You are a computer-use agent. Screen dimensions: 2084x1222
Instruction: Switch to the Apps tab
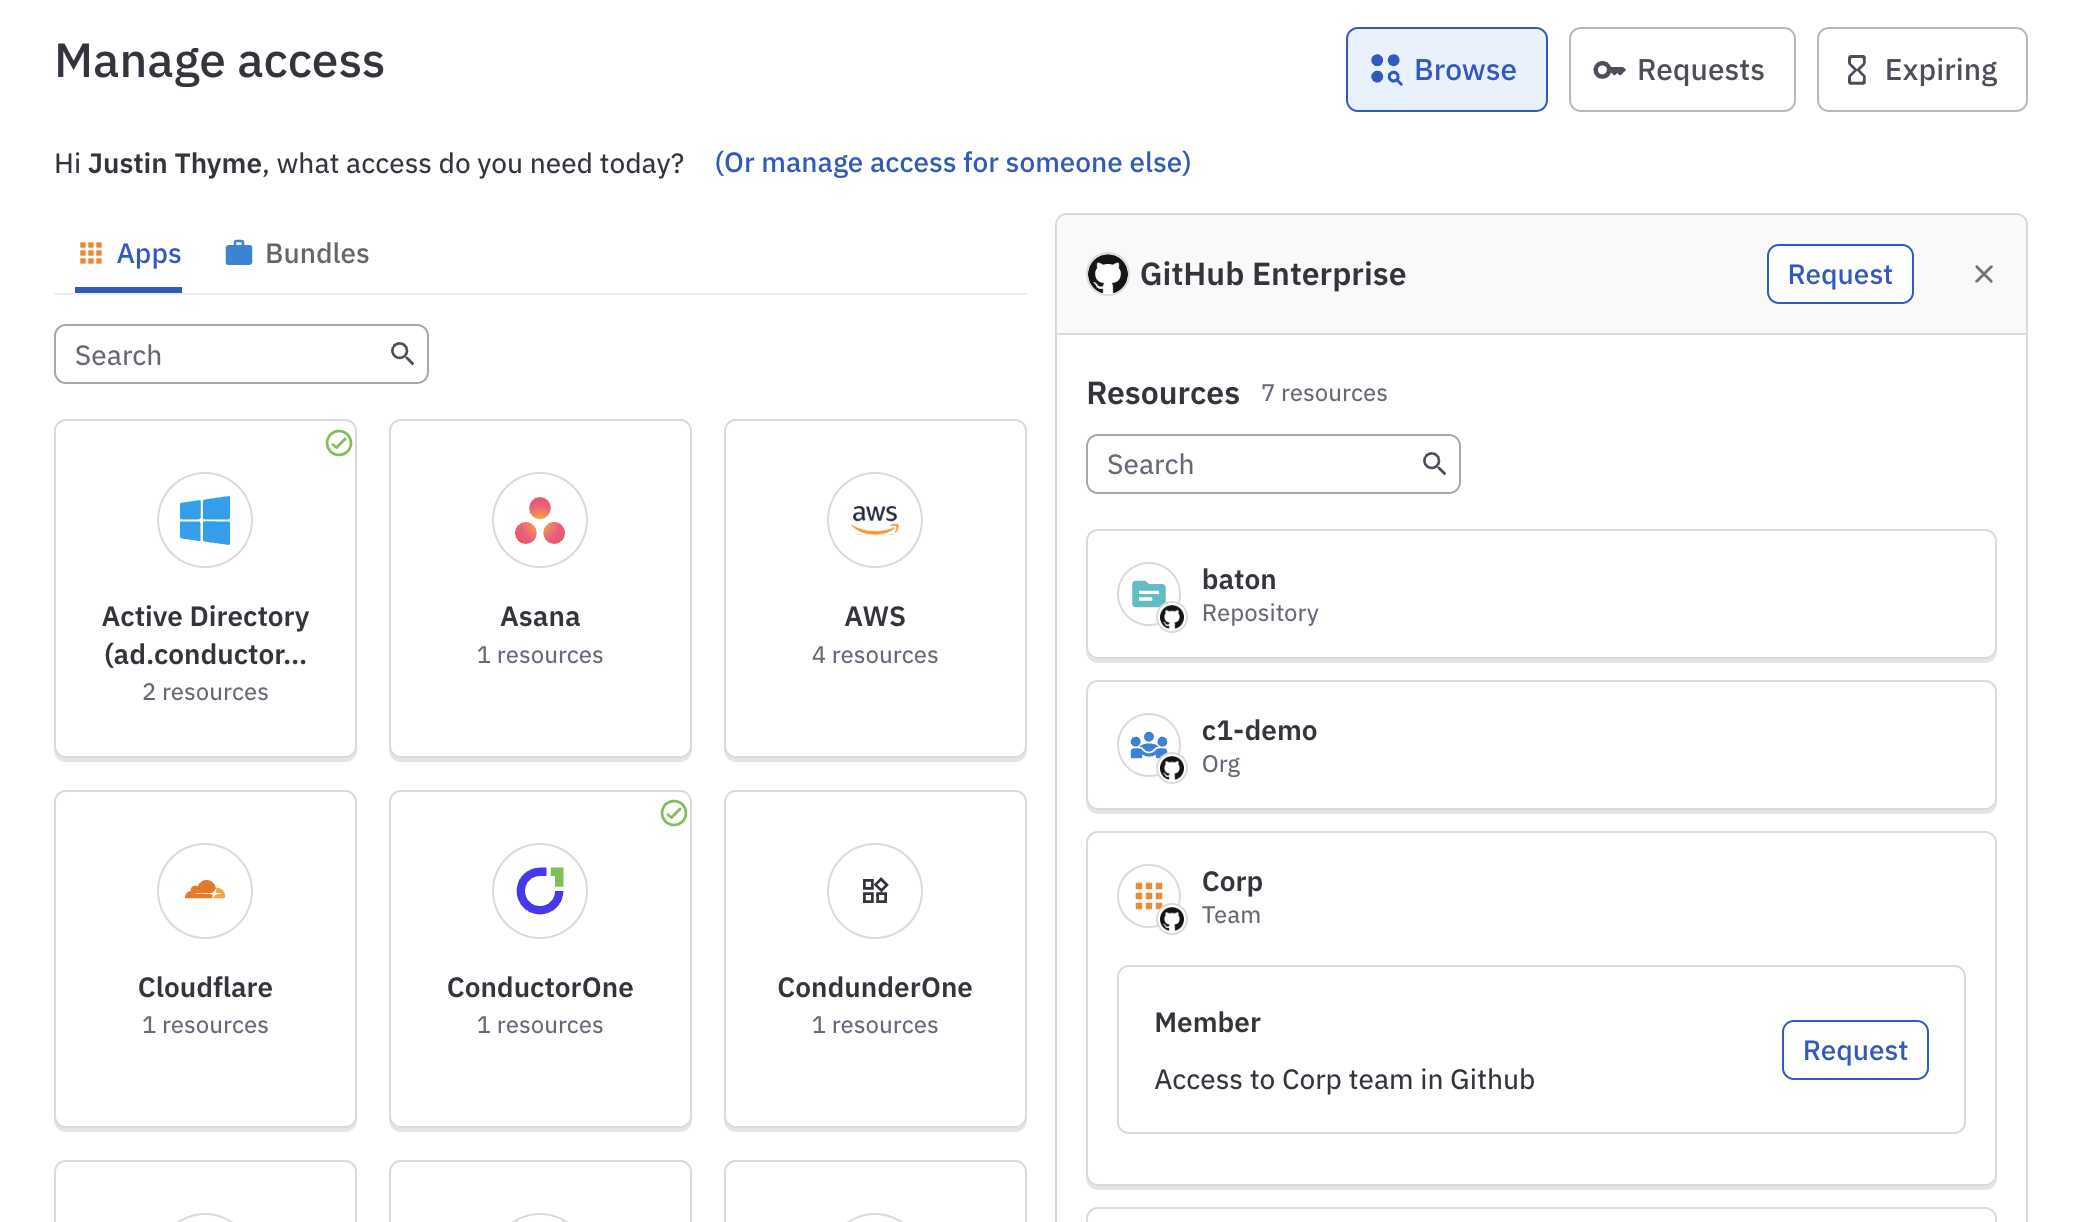click(129, 254)
